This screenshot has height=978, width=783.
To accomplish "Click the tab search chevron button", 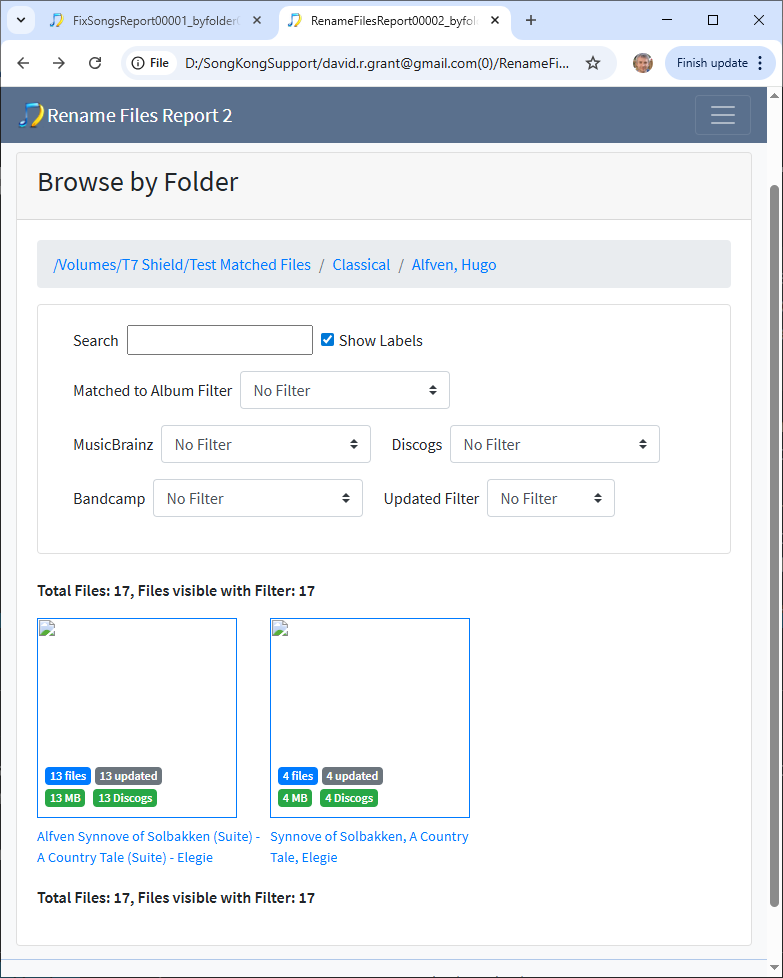I will (19, 20).
